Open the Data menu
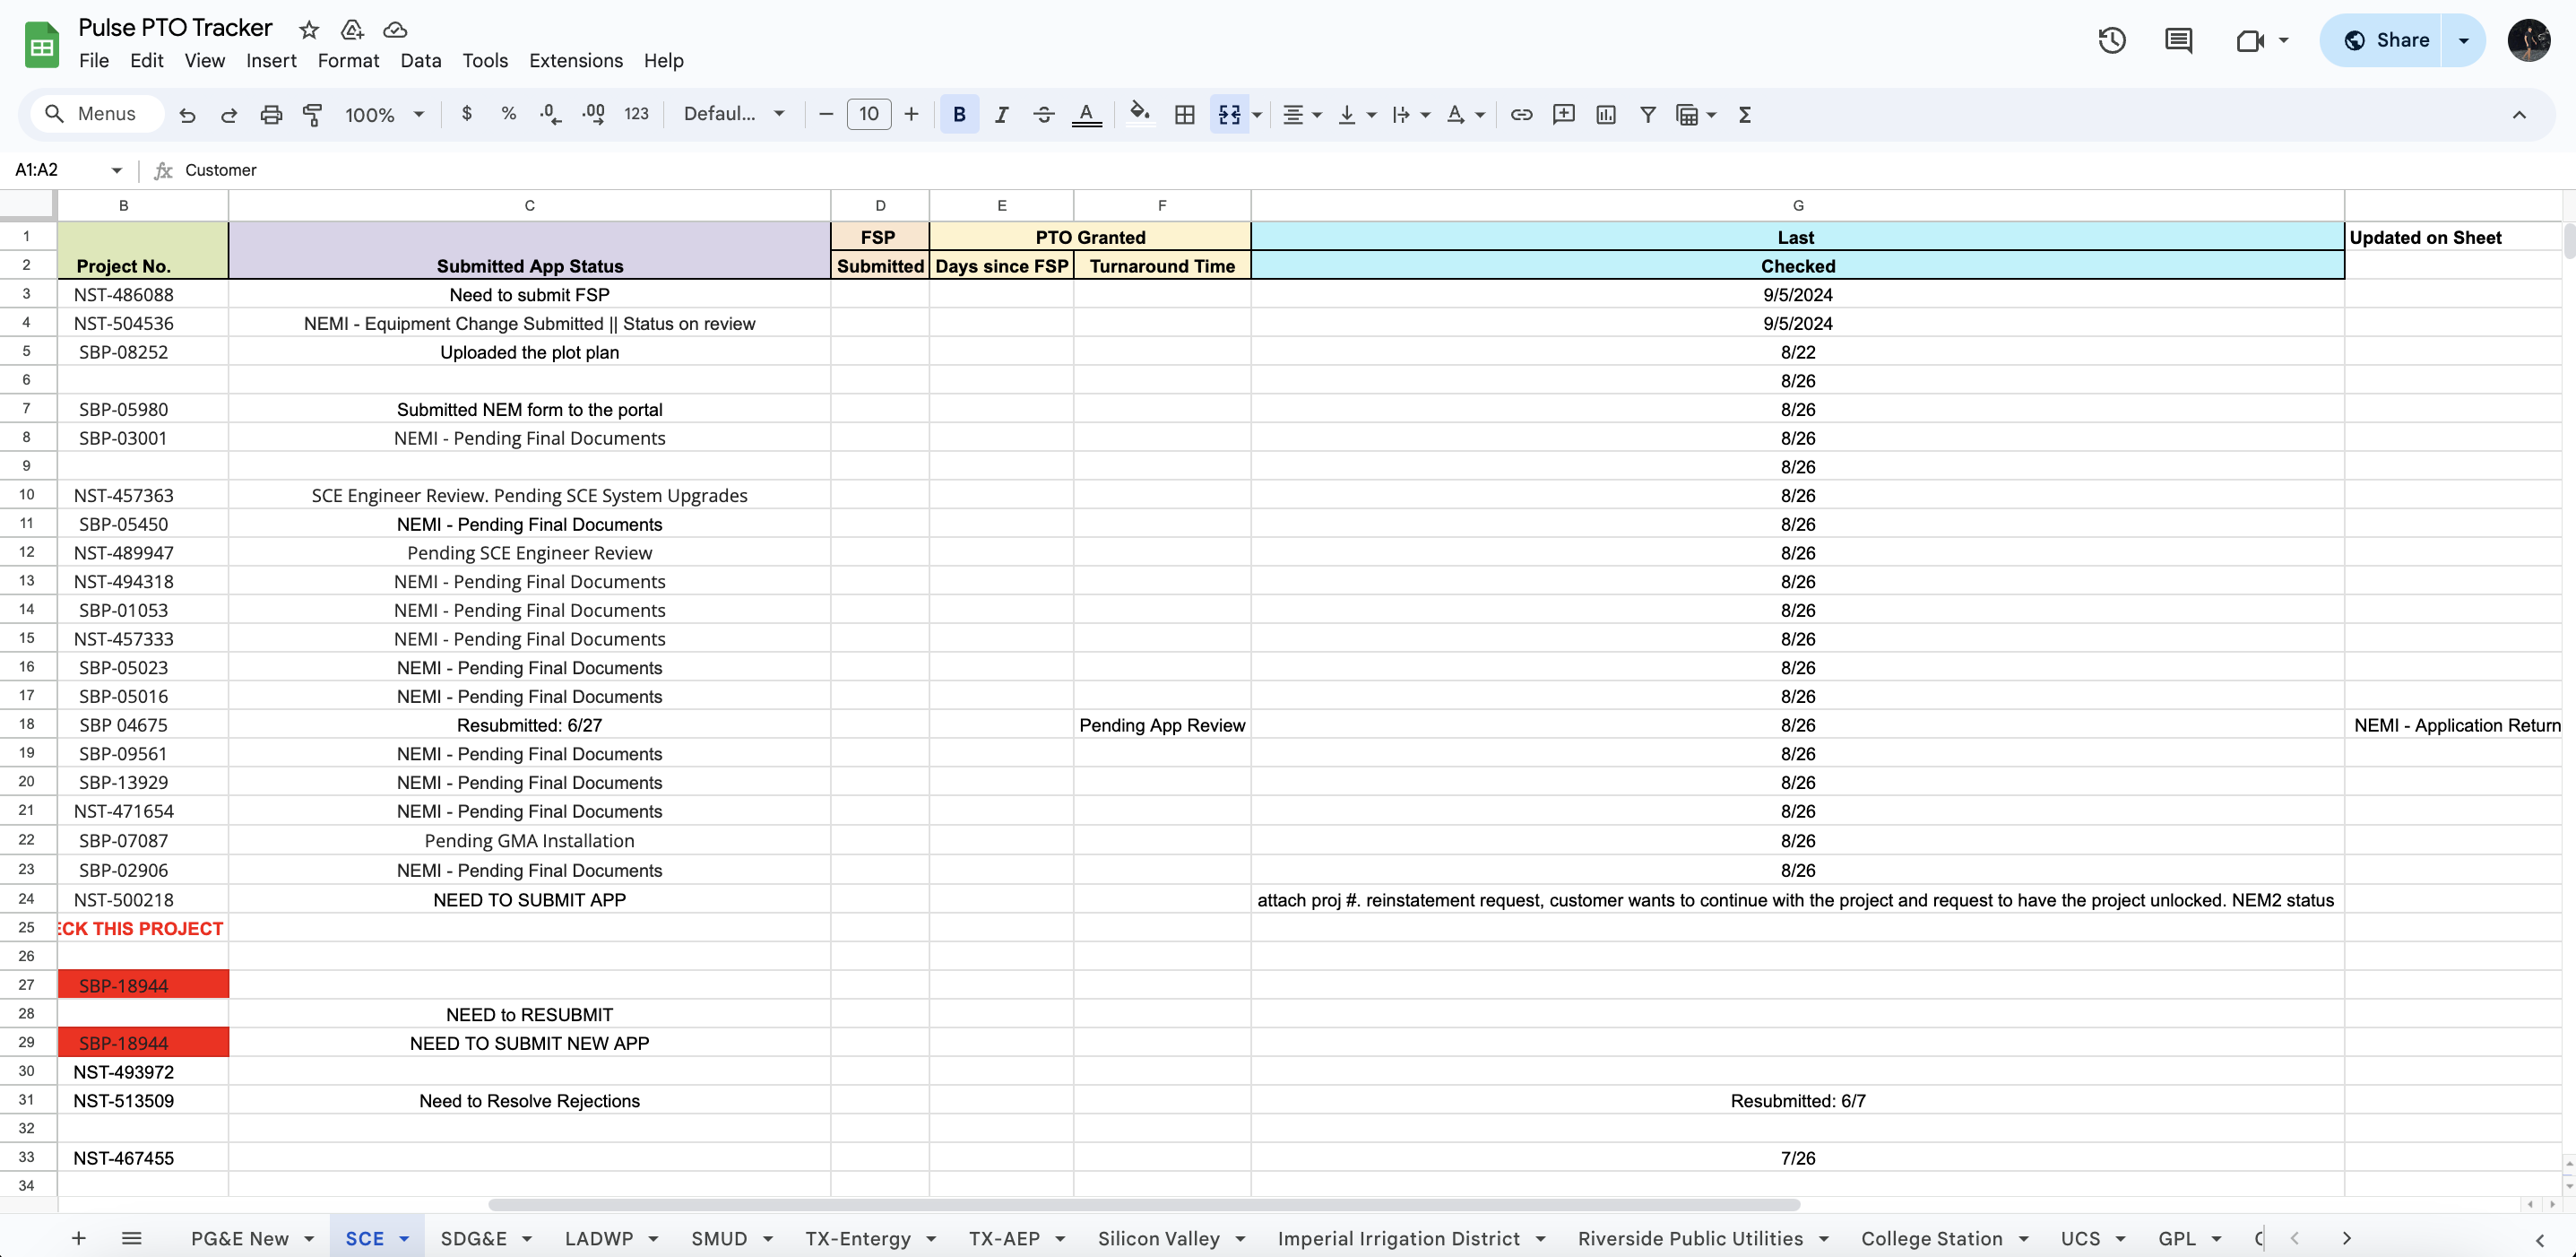 click(421, 60)
